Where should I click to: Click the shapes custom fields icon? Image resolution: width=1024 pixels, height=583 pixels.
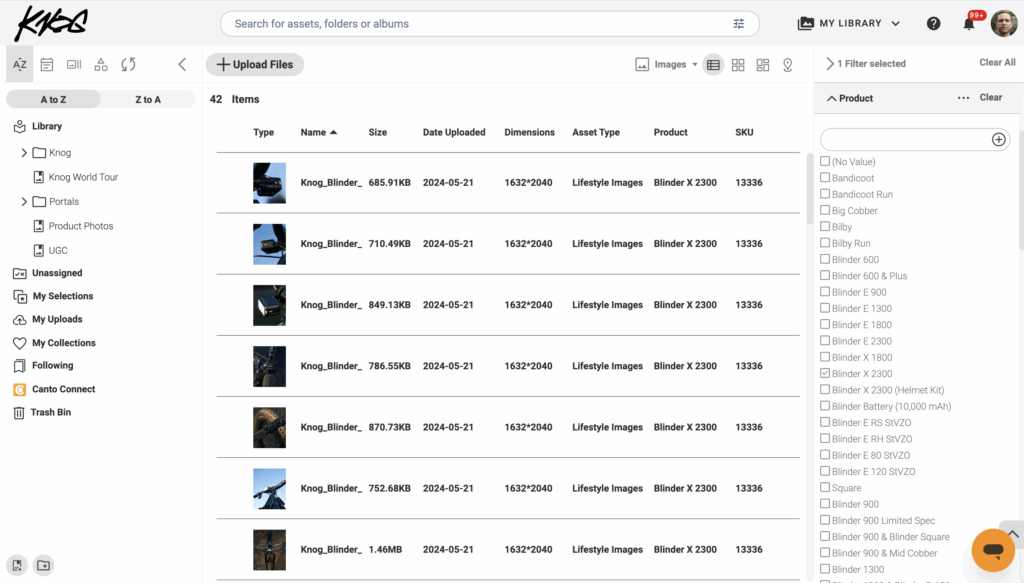(100, 63)
